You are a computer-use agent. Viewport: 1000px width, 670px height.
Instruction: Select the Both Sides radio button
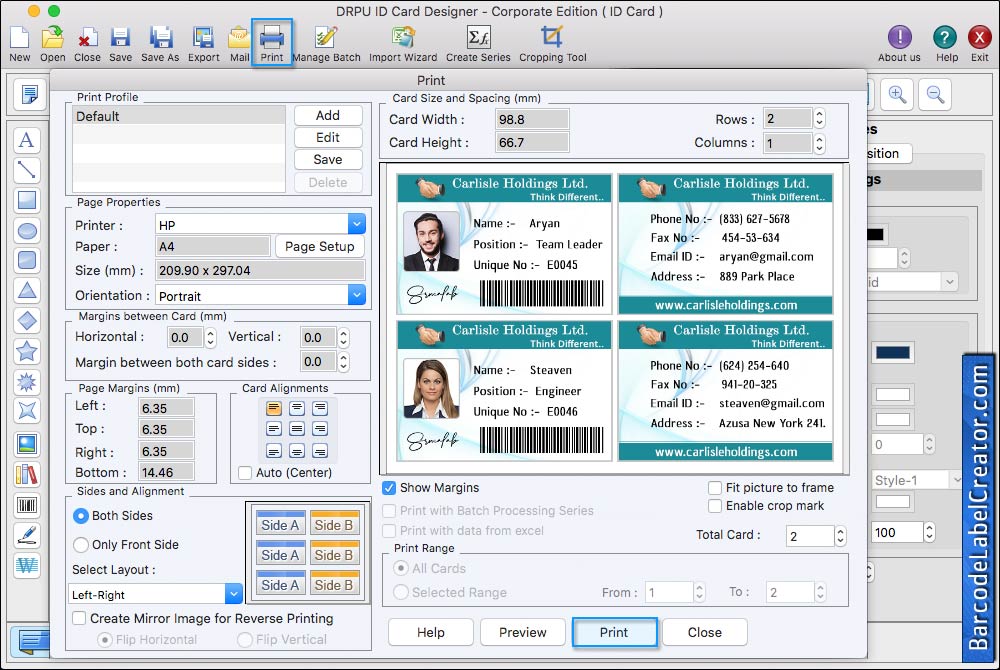click(80, 516)
